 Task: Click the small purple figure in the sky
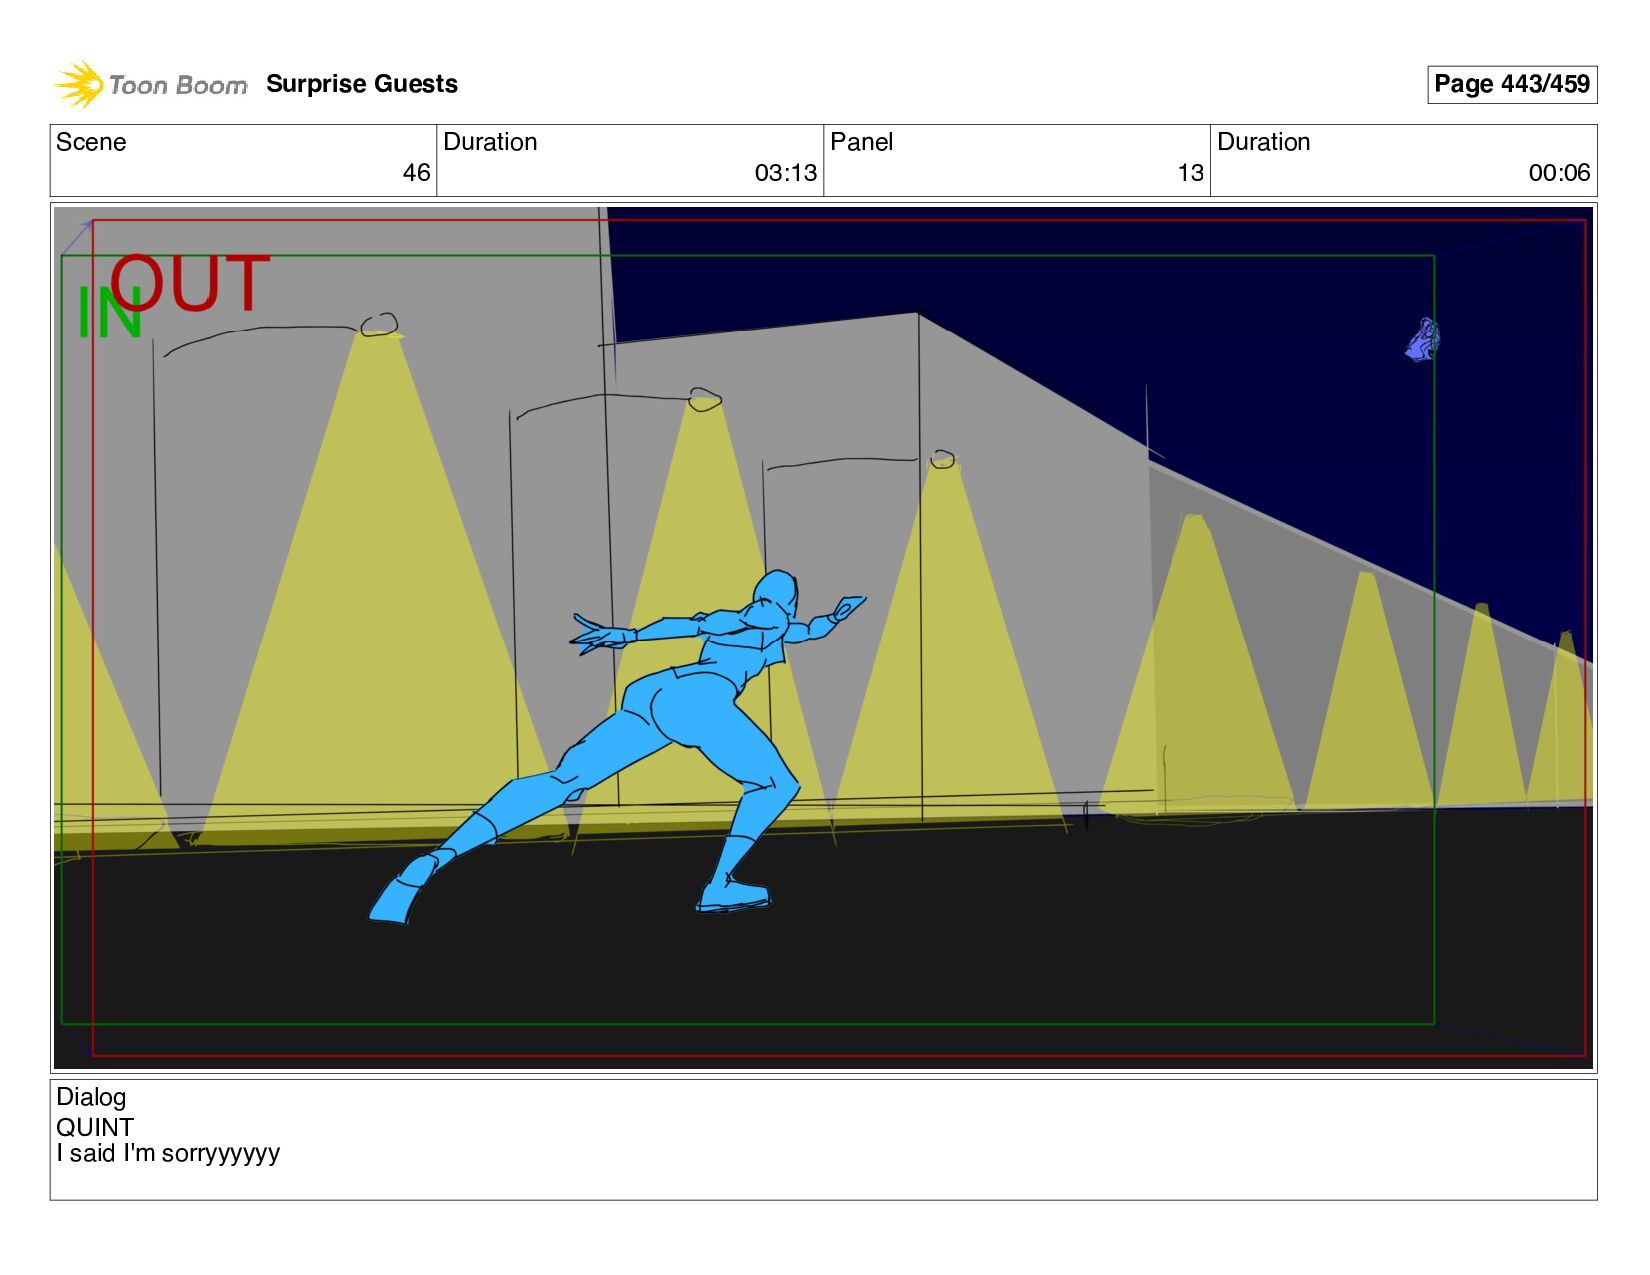coord(1423,340)
